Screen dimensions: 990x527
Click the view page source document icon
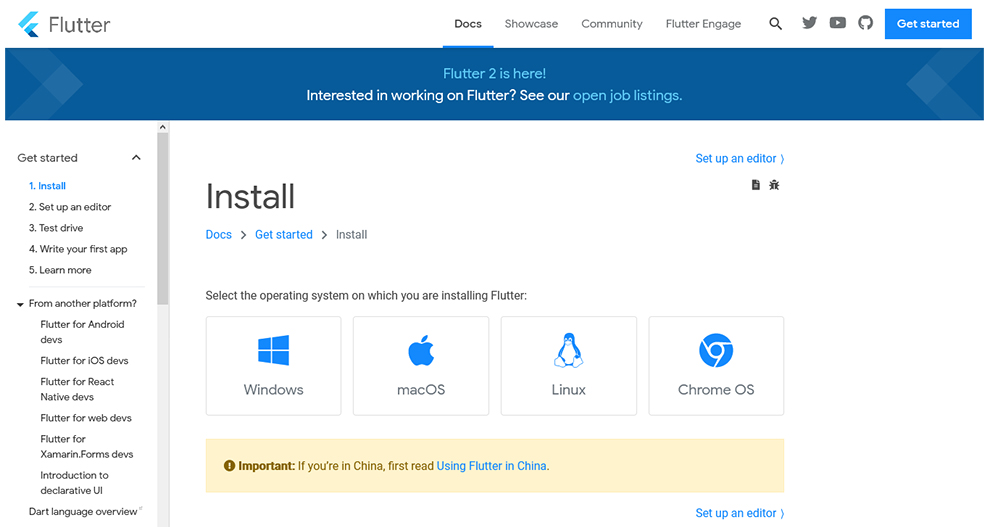click(756, 185)
